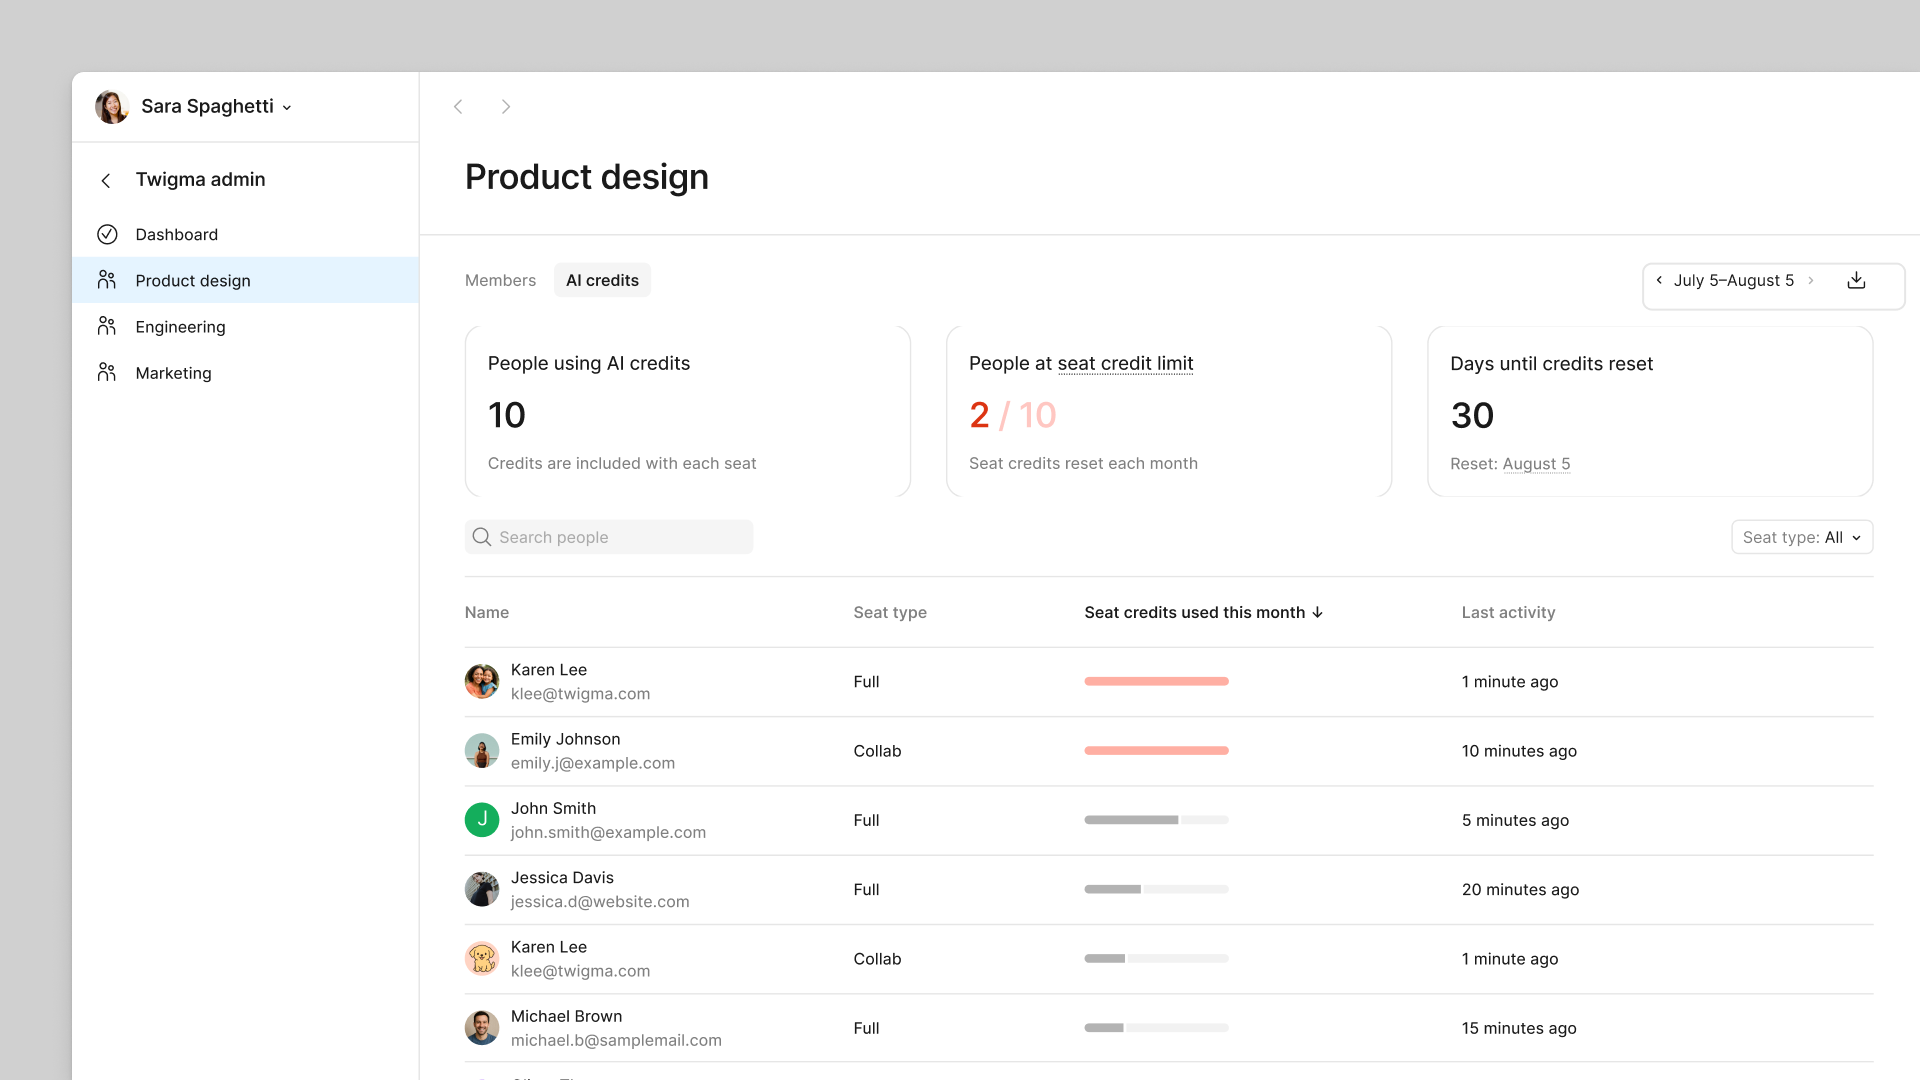Open the Dashboard from the sidebar
The width and height of the screenshot is (1920, 1080).
(177, 234)
